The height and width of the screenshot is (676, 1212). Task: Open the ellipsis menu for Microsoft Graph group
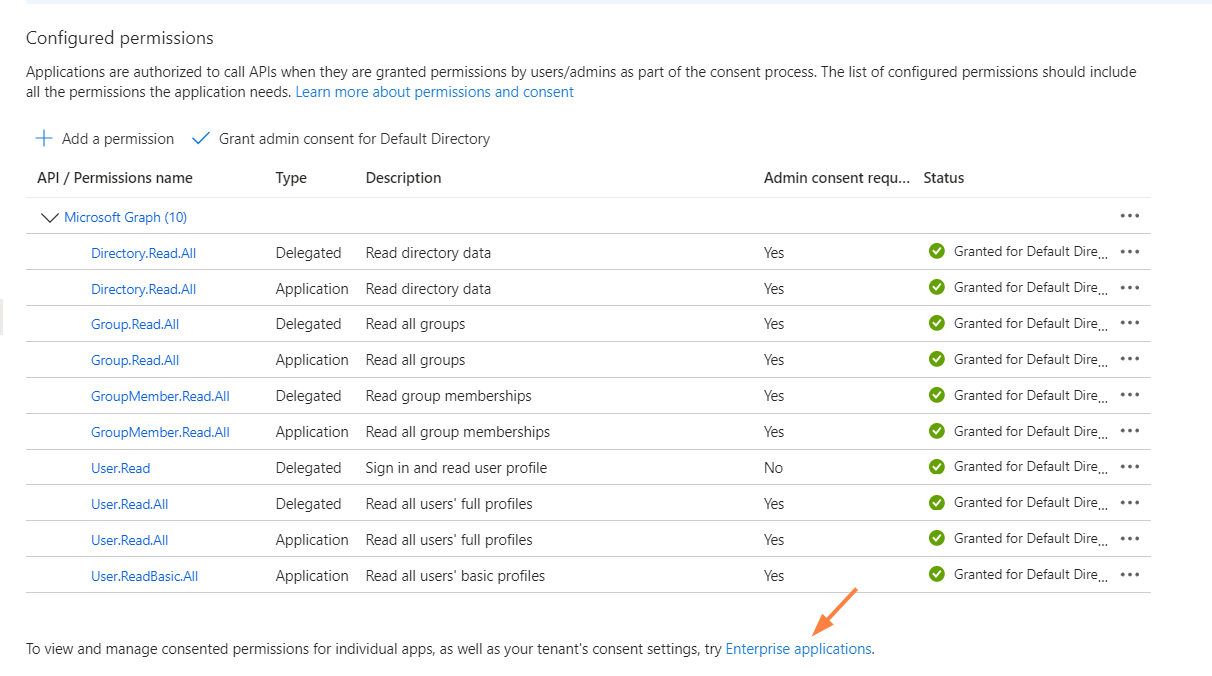(1130, 216)
